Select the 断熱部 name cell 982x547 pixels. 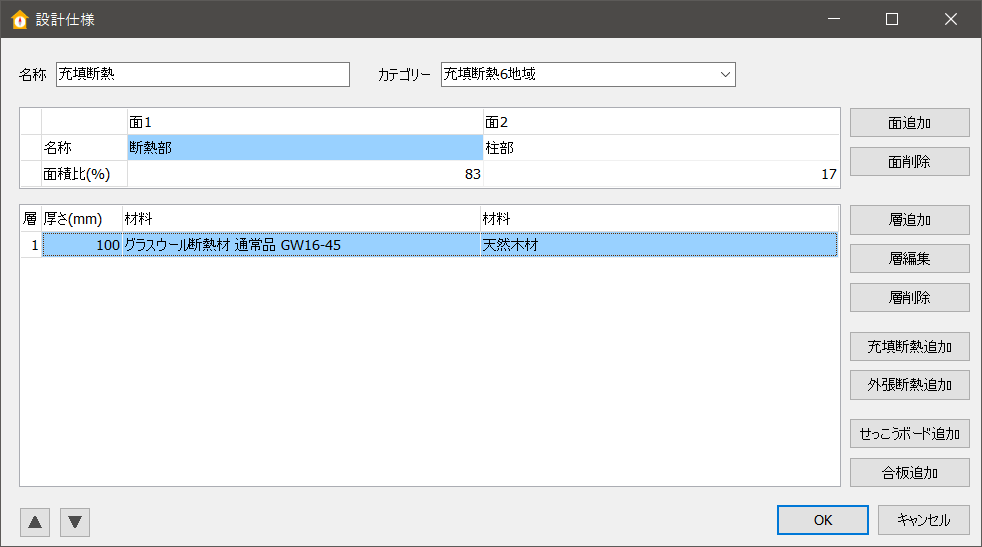305,148
